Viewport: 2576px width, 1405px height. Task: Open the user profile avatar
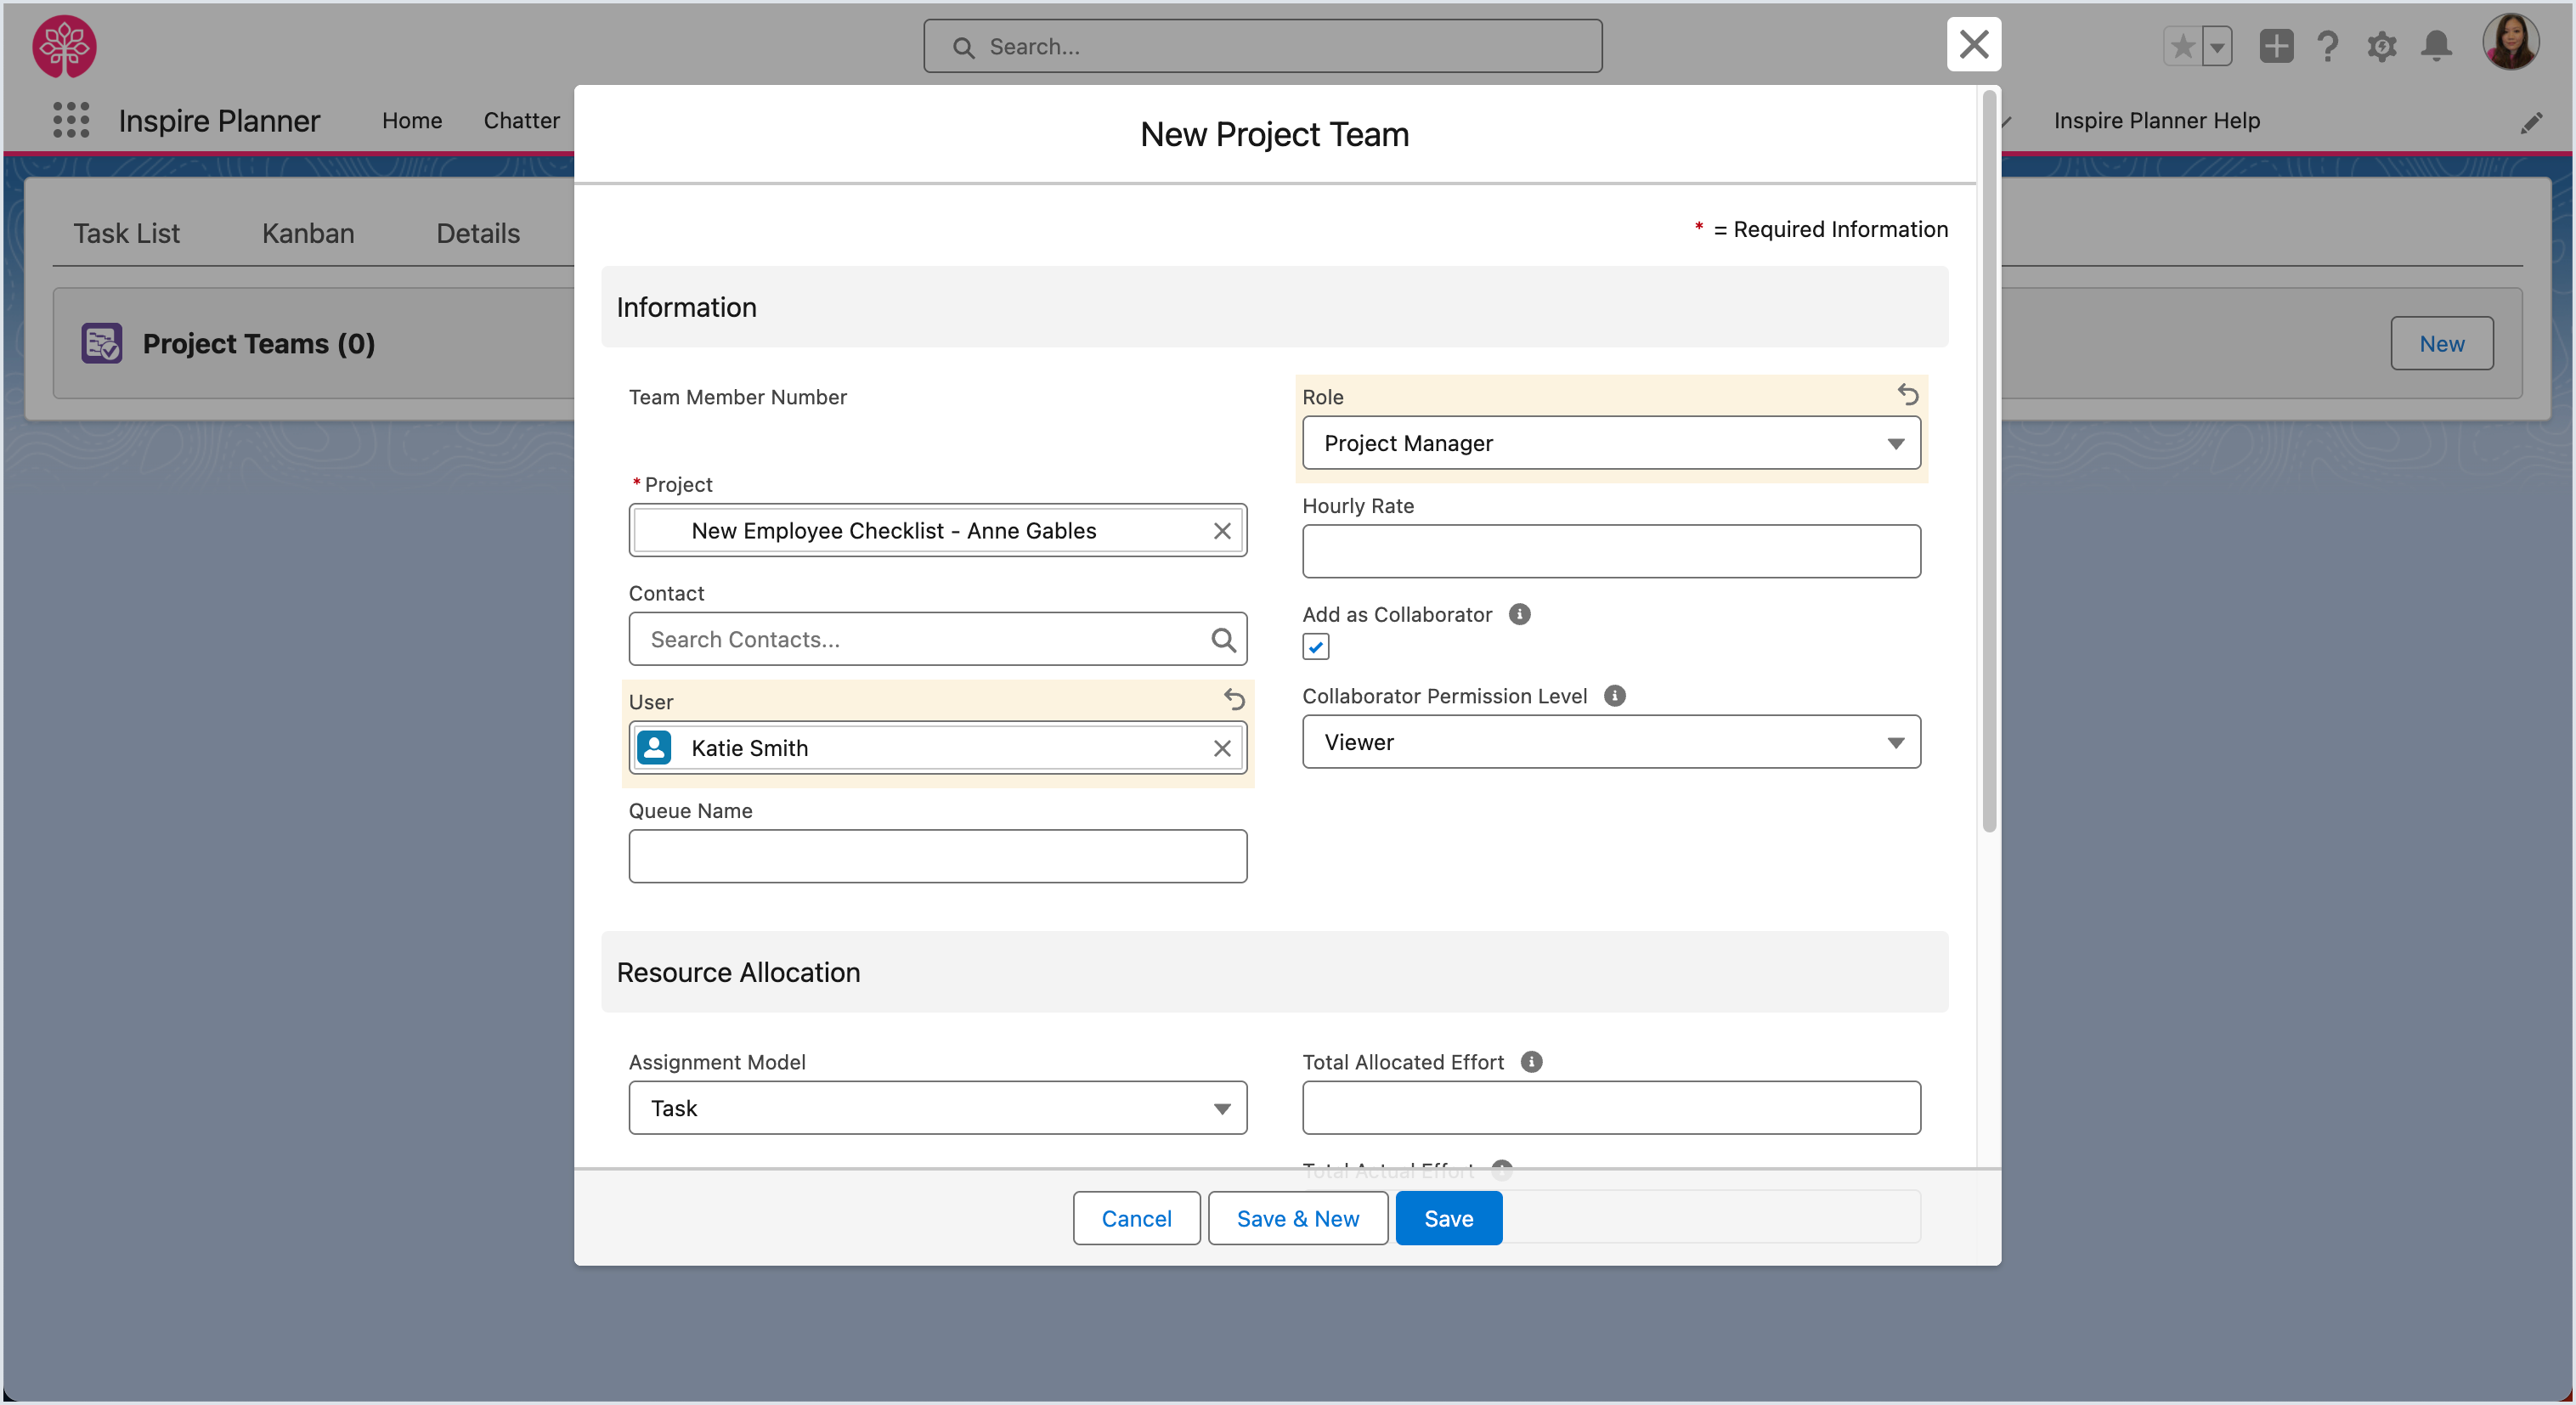coord(2510,42)
